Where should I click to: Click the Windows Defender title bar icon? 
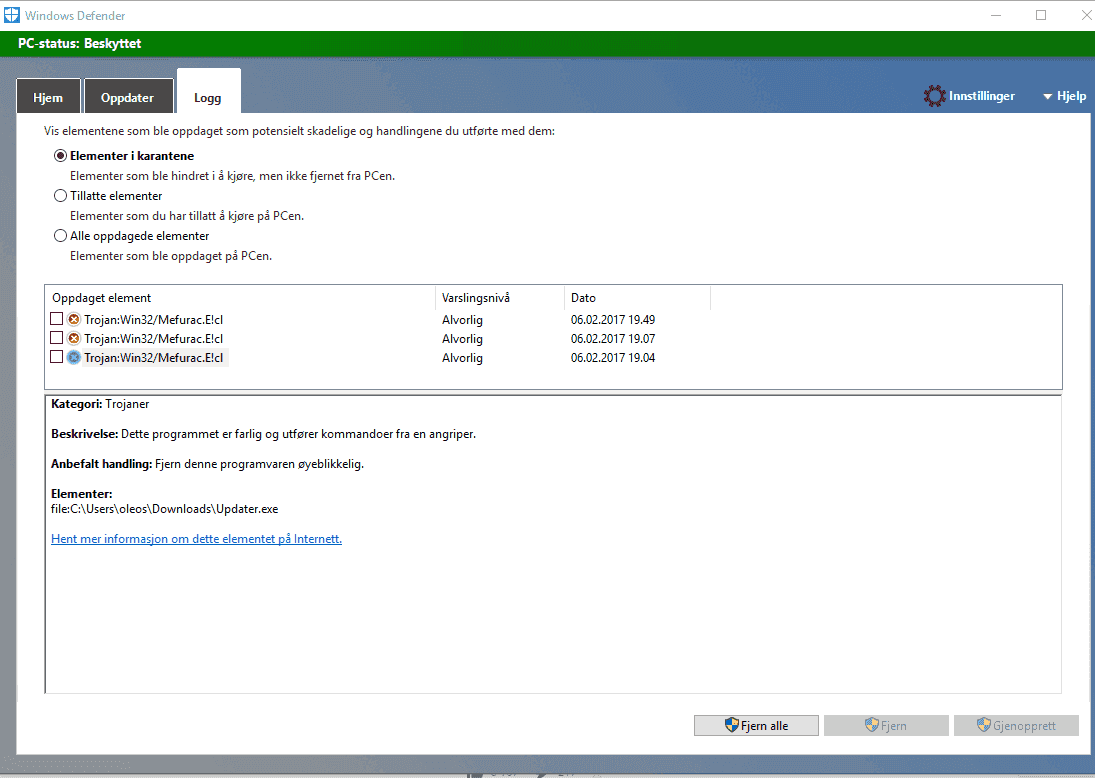(x=12, y=15)
